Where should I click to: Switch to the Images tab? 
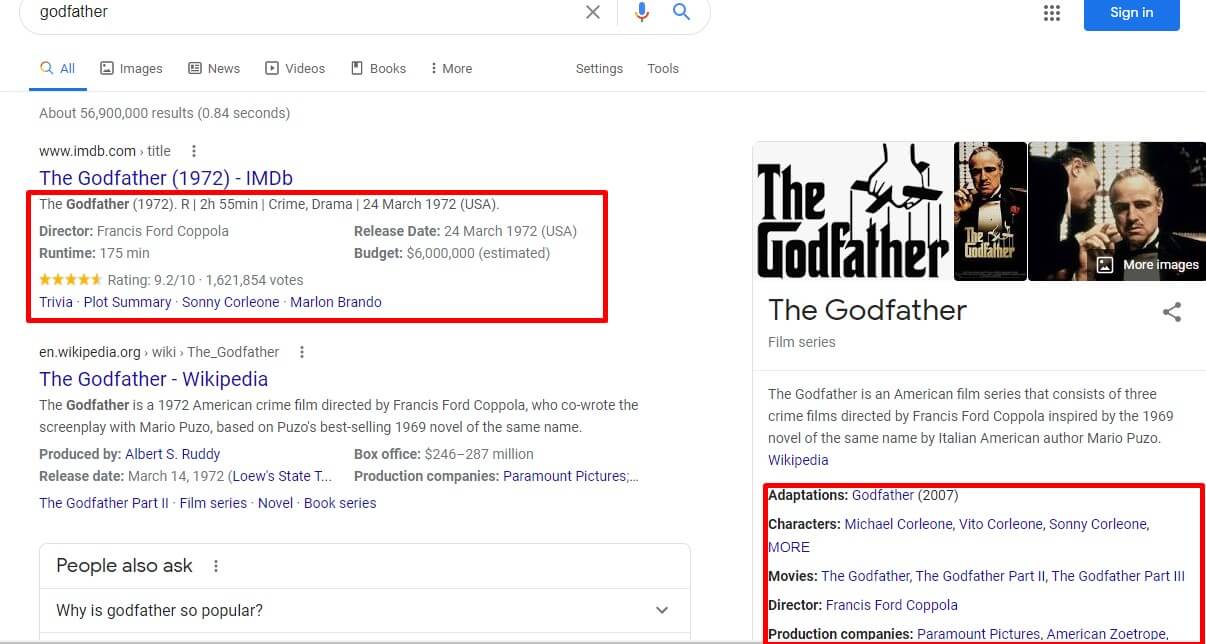click(131, 68)
